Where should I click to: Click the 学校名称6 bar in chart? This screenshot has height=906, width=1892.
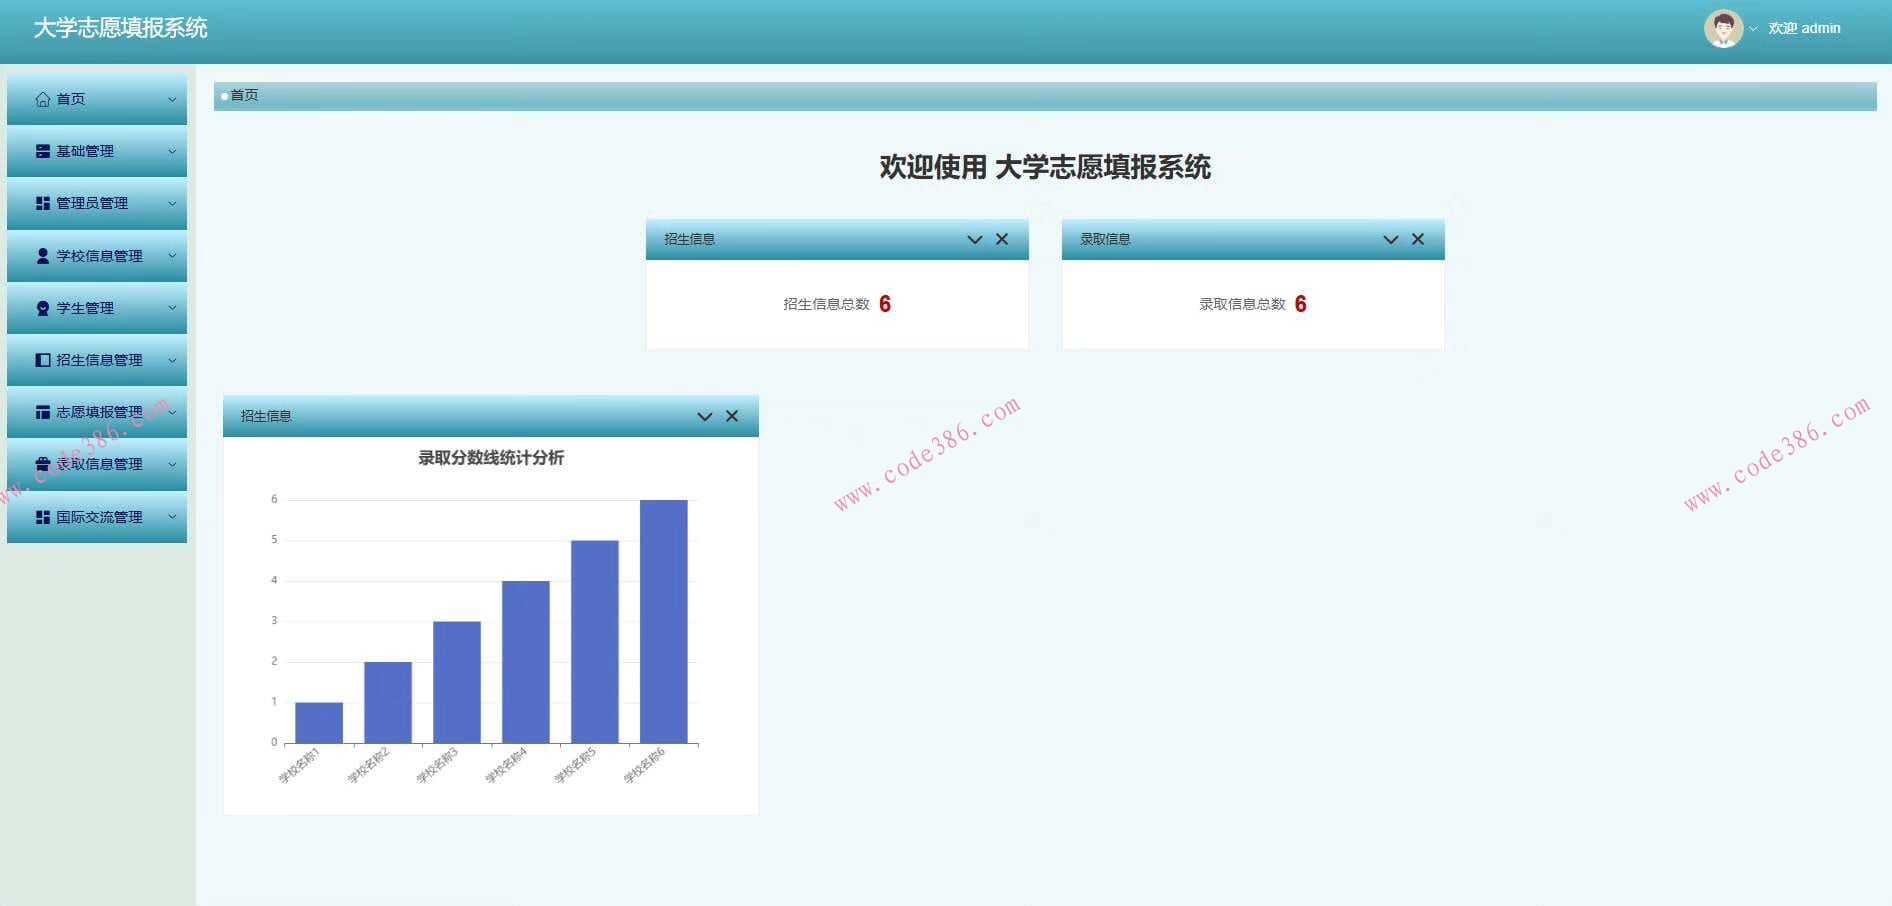(664, 621)
